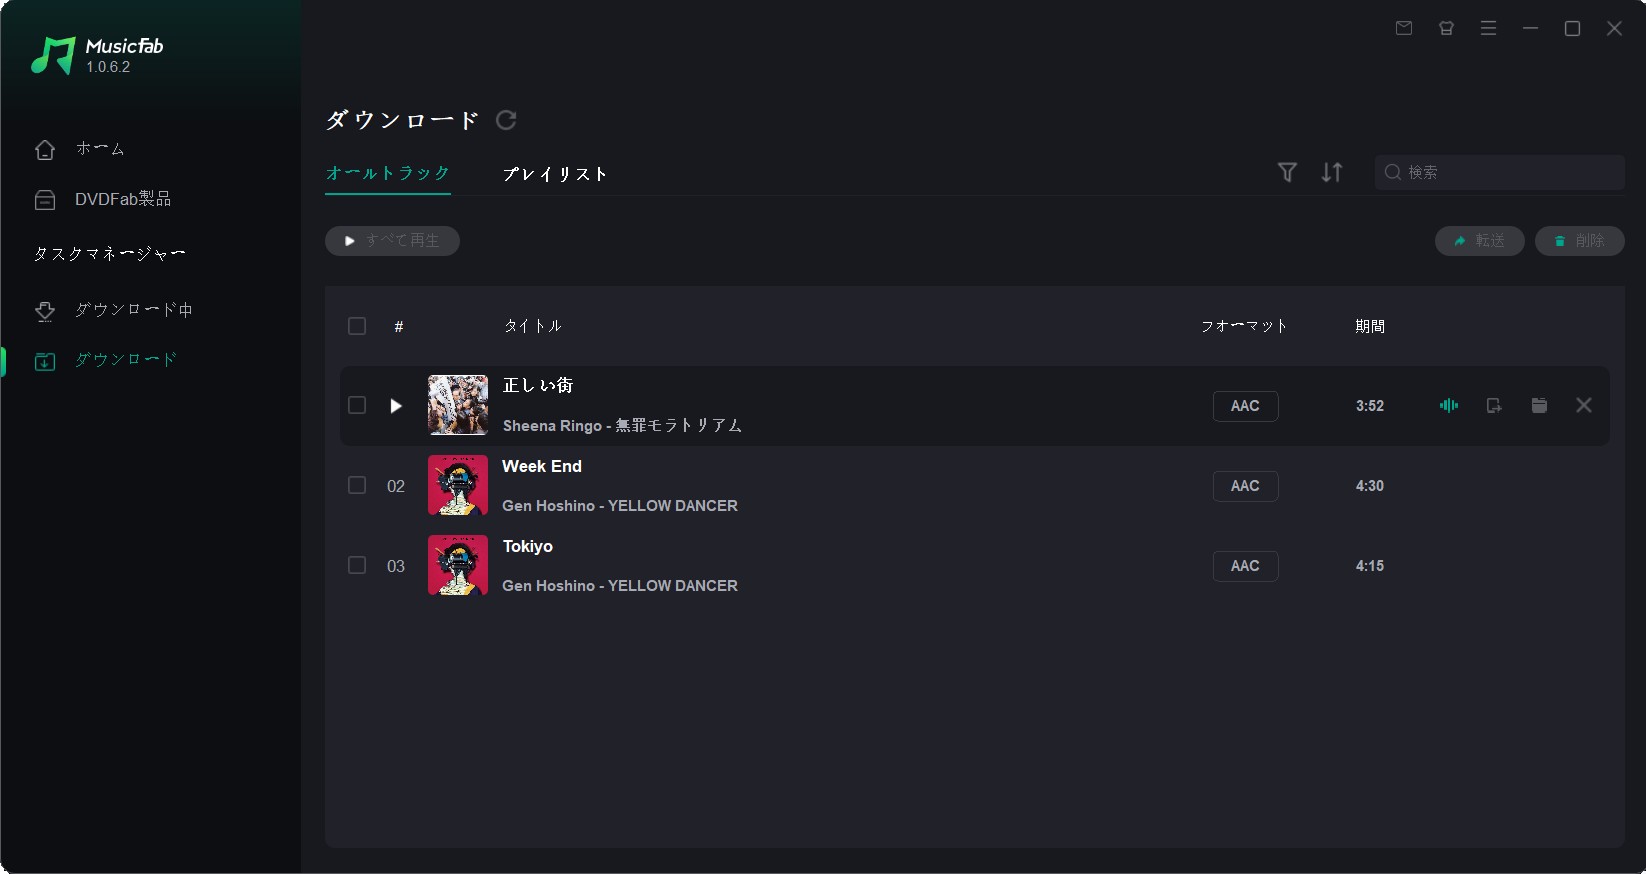Open the filter funnel icon

[1287, 172]
